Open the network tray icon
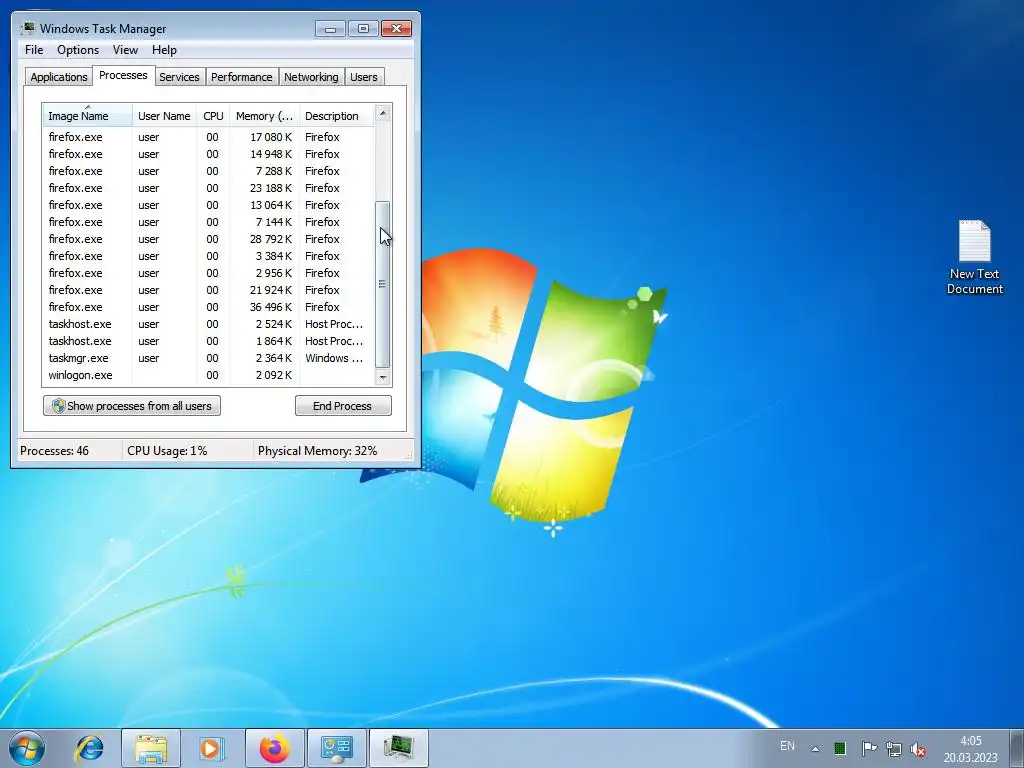 [893, 748]
